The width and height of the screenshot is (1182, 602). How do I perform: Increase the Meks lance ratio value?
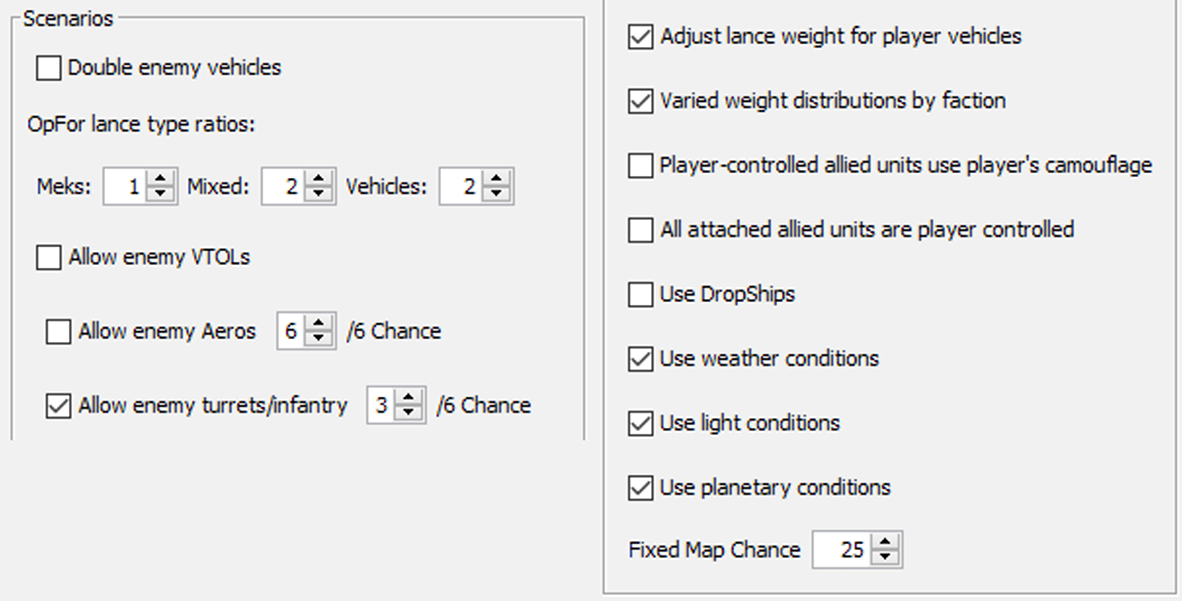160,180
